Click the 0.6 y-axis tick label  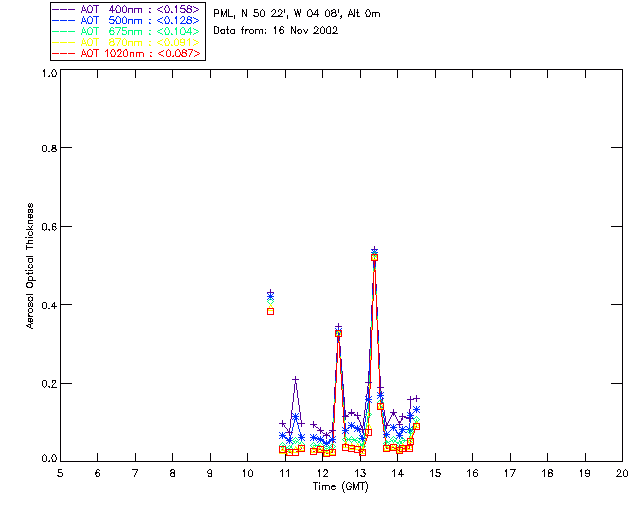[x=49, y=227]
